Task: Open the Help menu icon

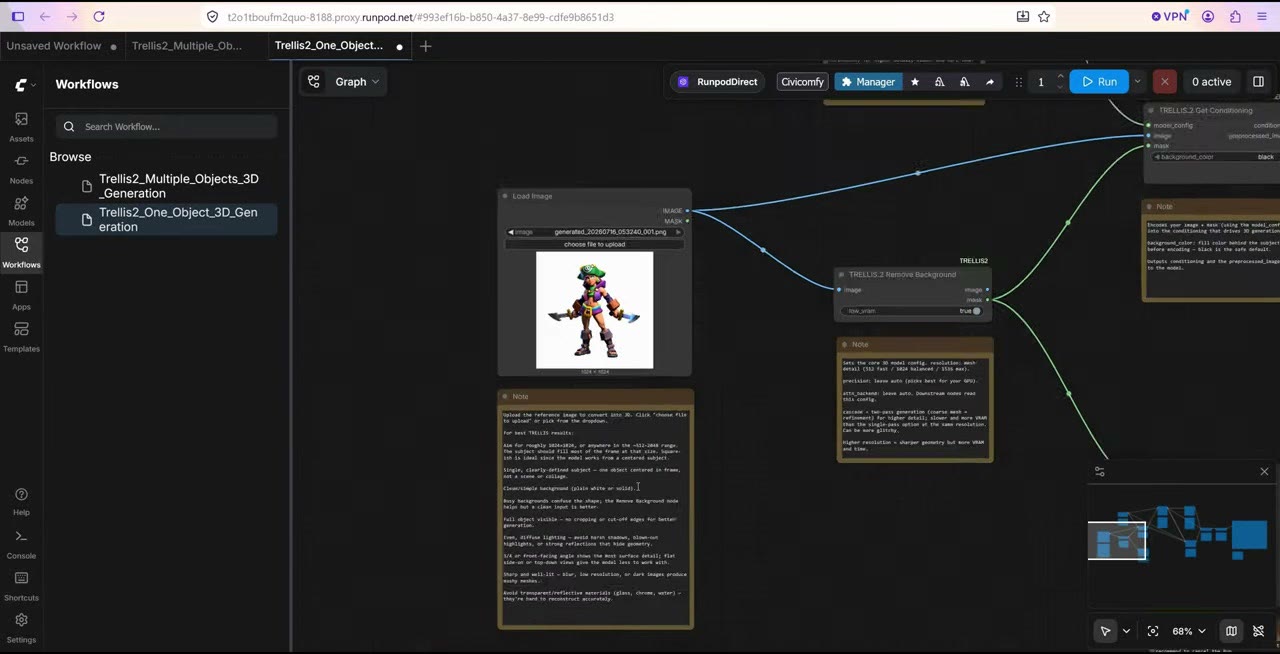Action: pyautogui.click(x=21, y=501)
